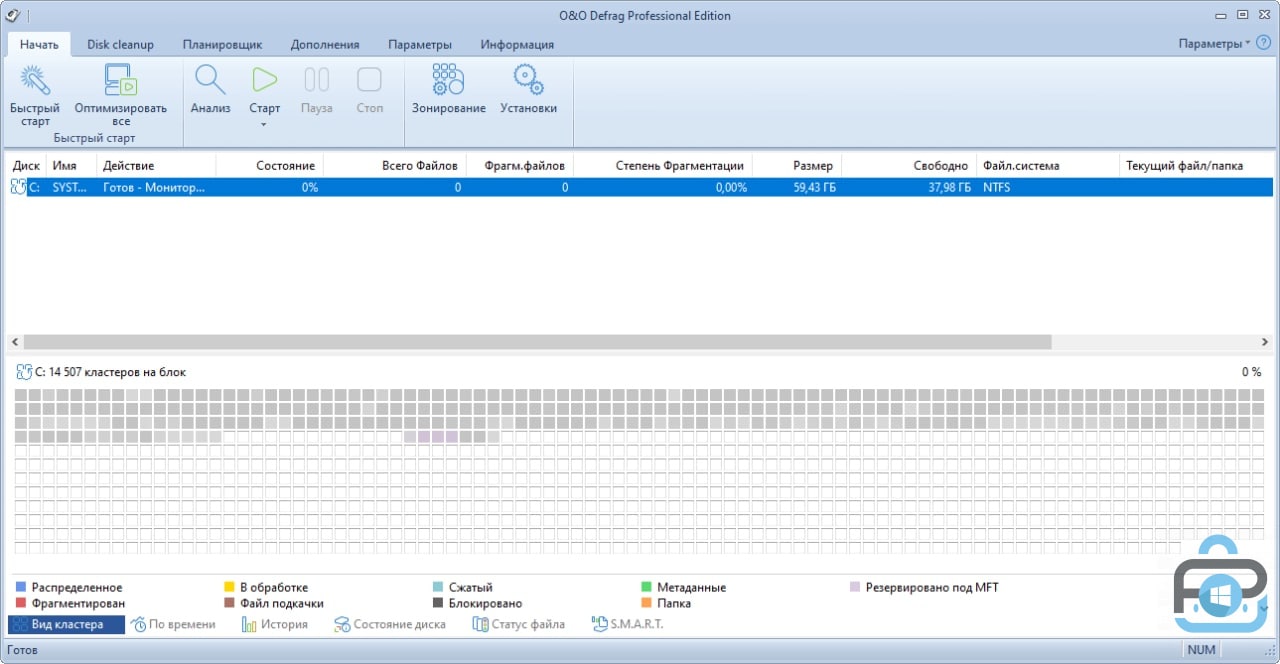Open Установки gear icon

click(x=528, y=80)
